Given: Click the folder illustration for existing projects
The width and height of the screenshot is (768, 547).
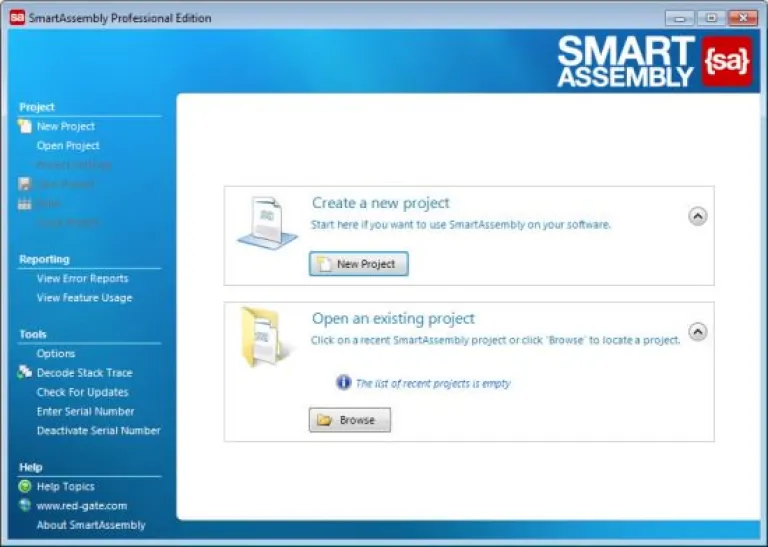Looking at the screenshot, I should [266, 337].
